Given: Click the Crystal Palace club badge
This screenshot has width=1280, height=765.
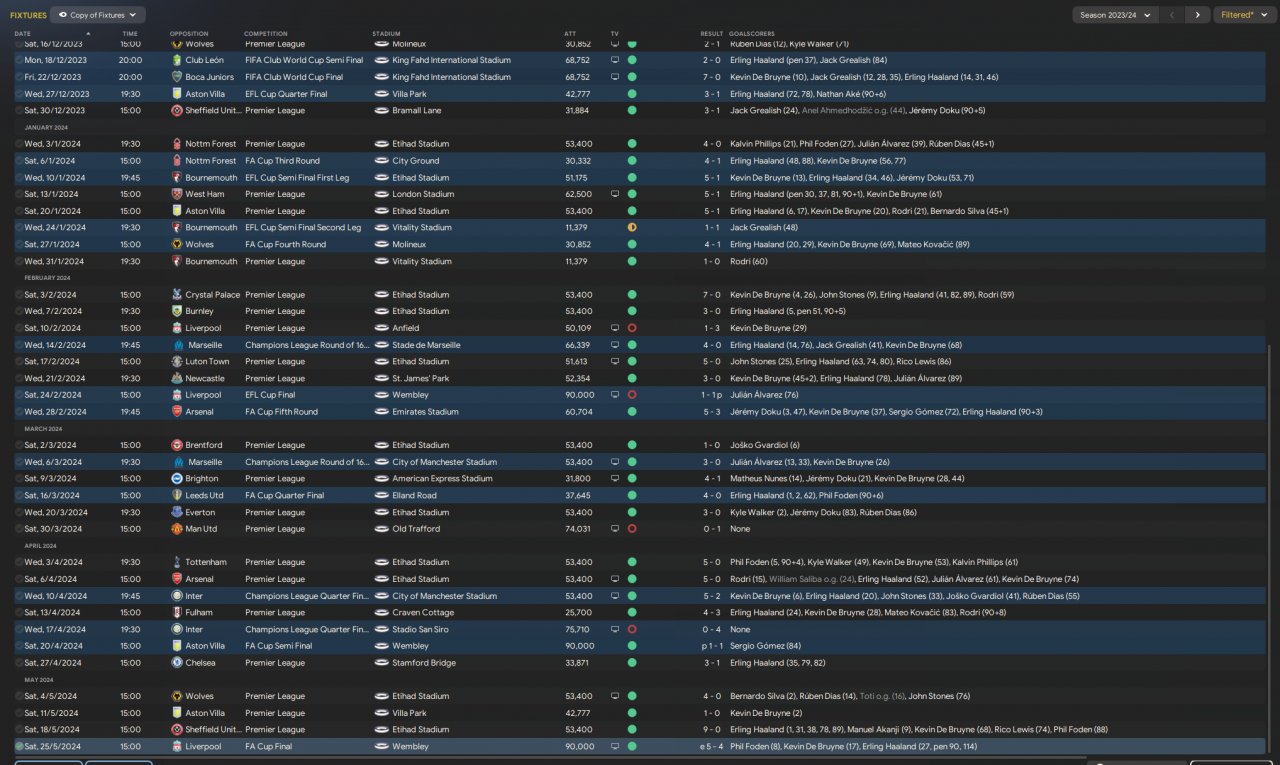Looking at the screenshot, I should coord(177,295).
